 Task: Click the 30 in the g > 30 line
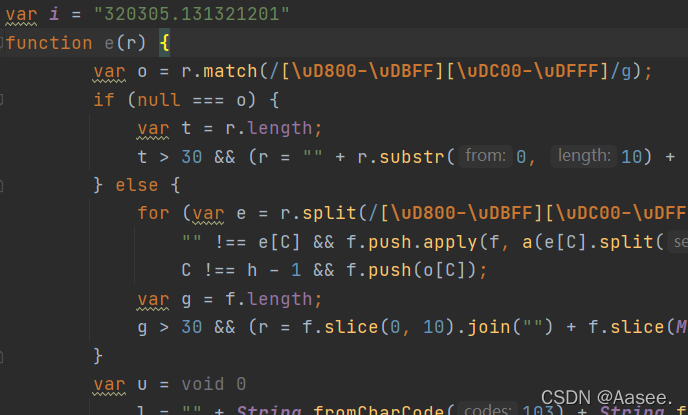pyautogui.click(x=192, y=327)
